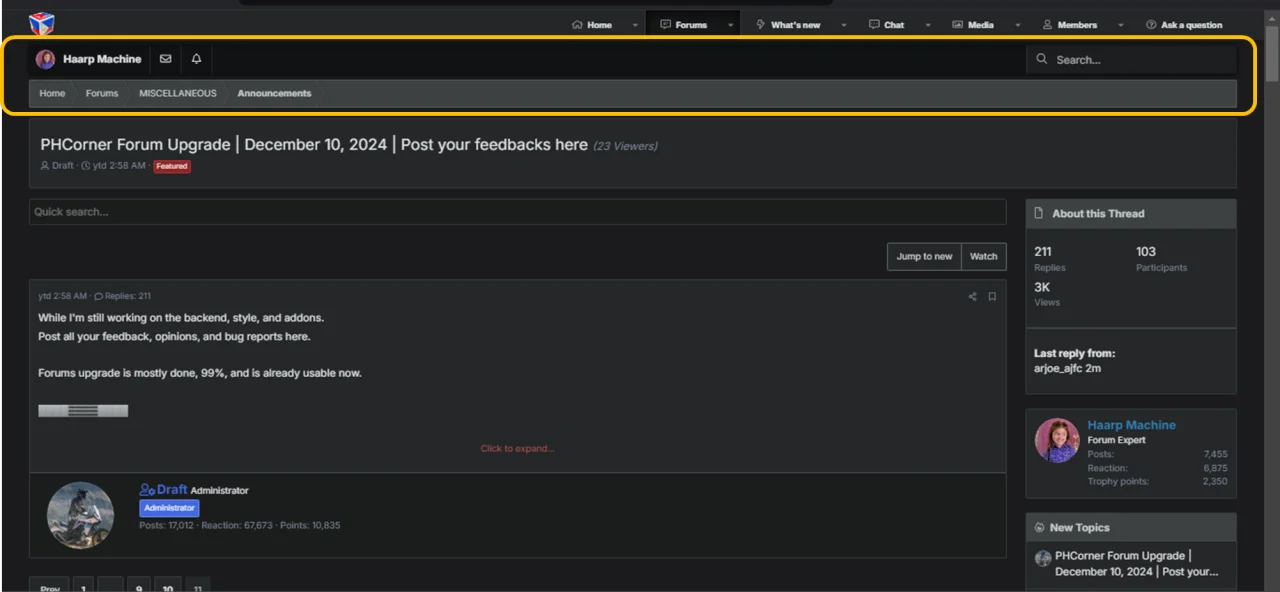Image resolution: width=1280 pixels, height=592 pixels.
Task: Open the alerts bell icon
Action: [196, 59]
